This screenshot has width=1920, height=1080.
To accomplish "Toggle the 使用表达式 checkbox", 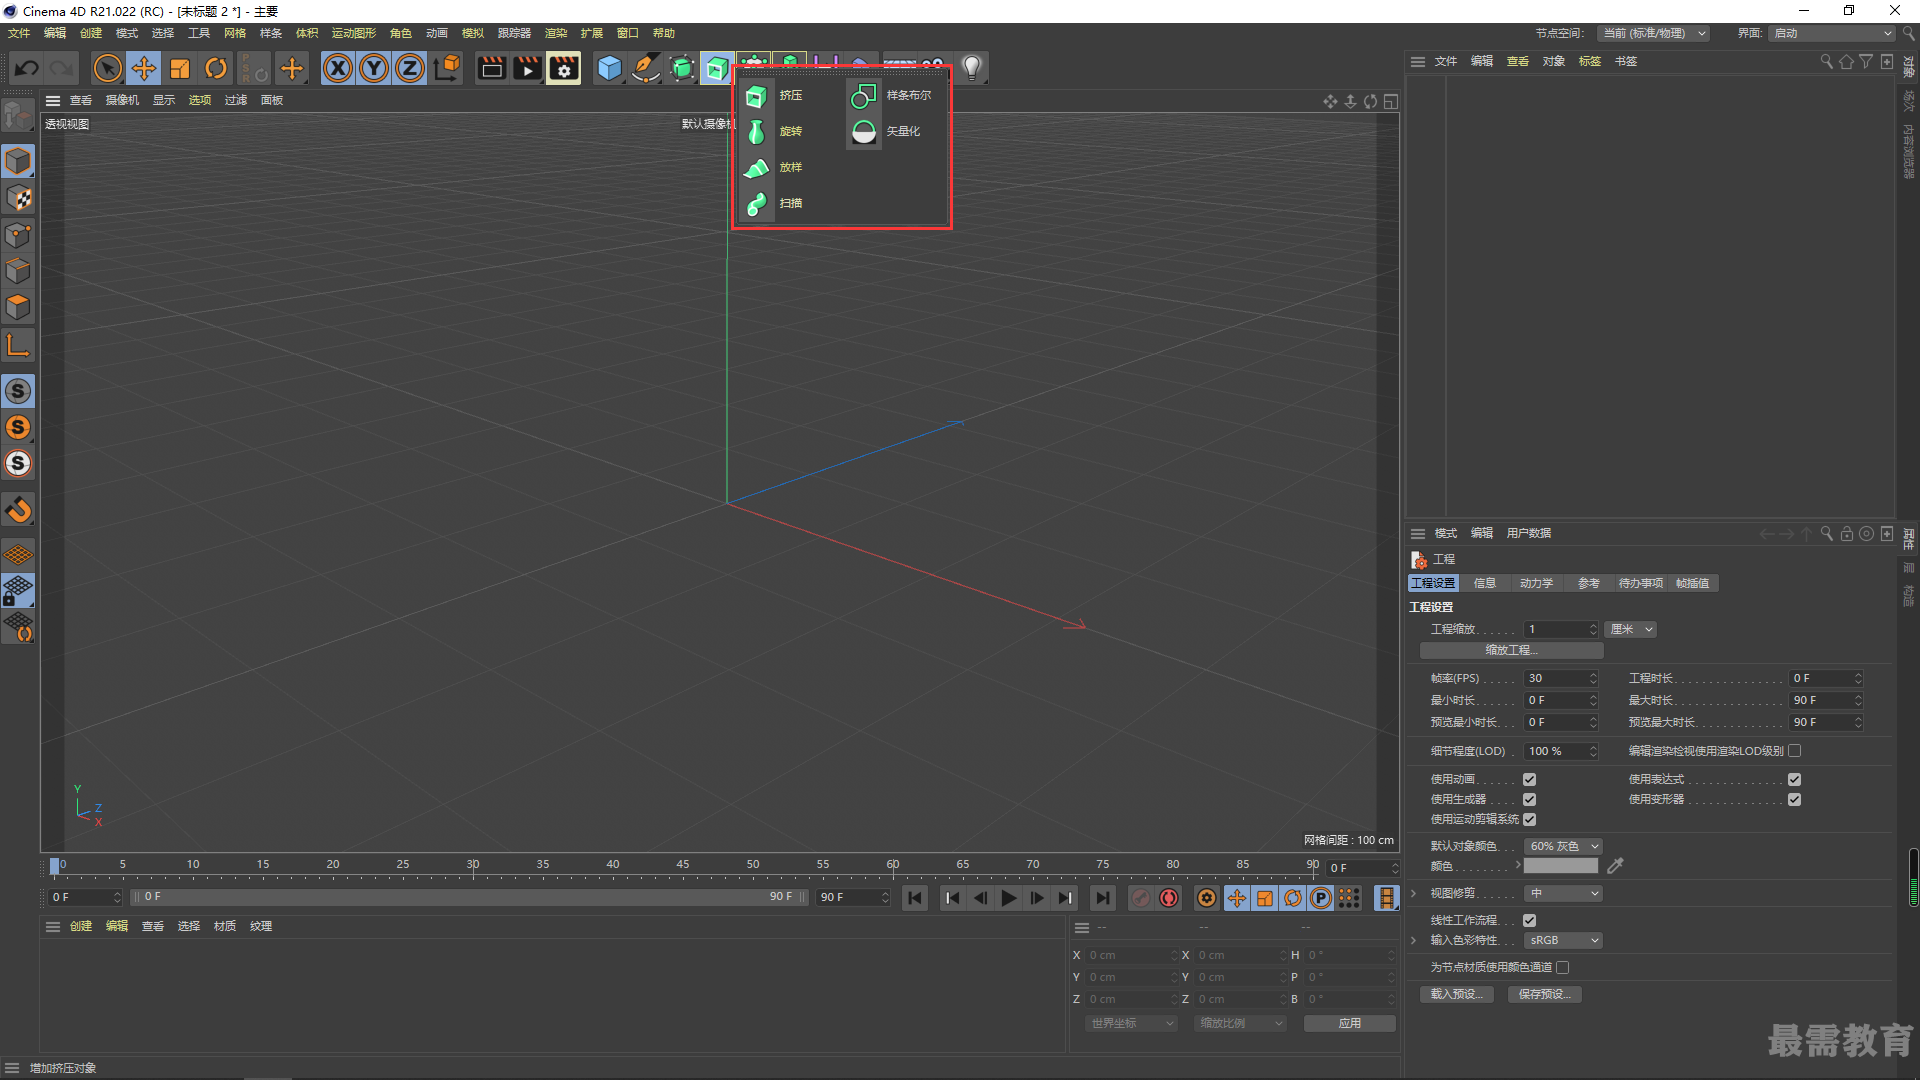I will [1795, 779].
